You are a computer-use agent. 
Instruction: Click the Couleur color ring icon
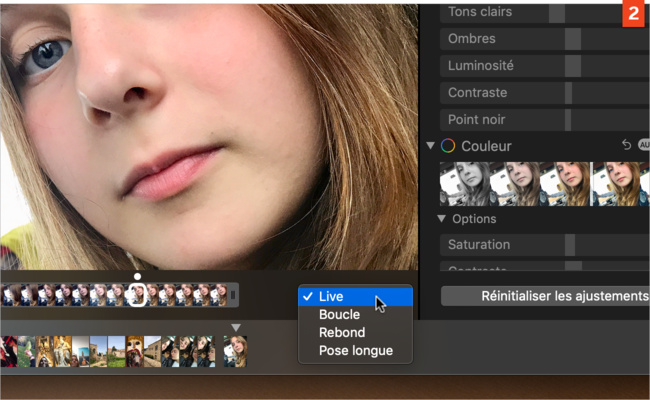tap(448, 146)
